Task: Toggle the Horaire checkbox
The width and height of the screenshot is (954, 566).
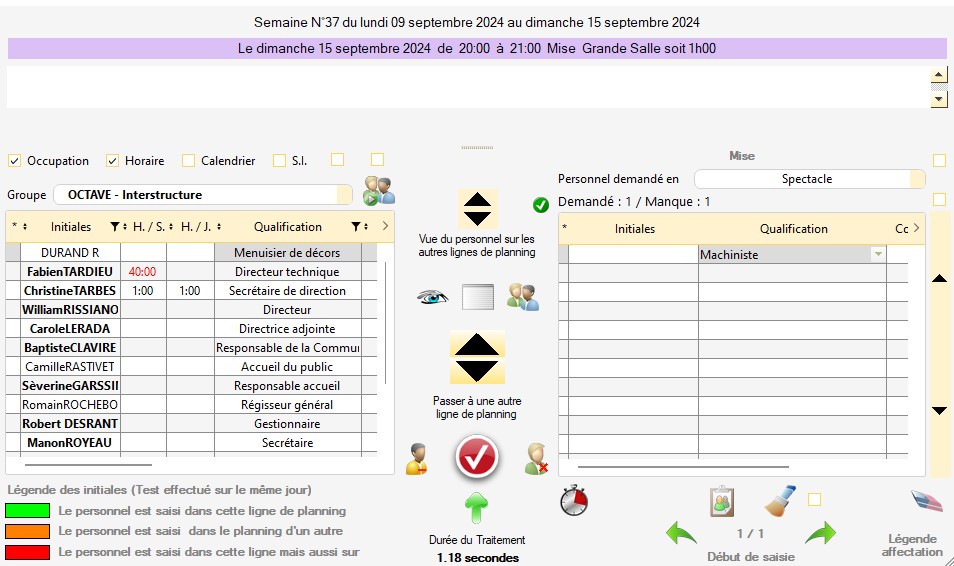Action: 113,161
